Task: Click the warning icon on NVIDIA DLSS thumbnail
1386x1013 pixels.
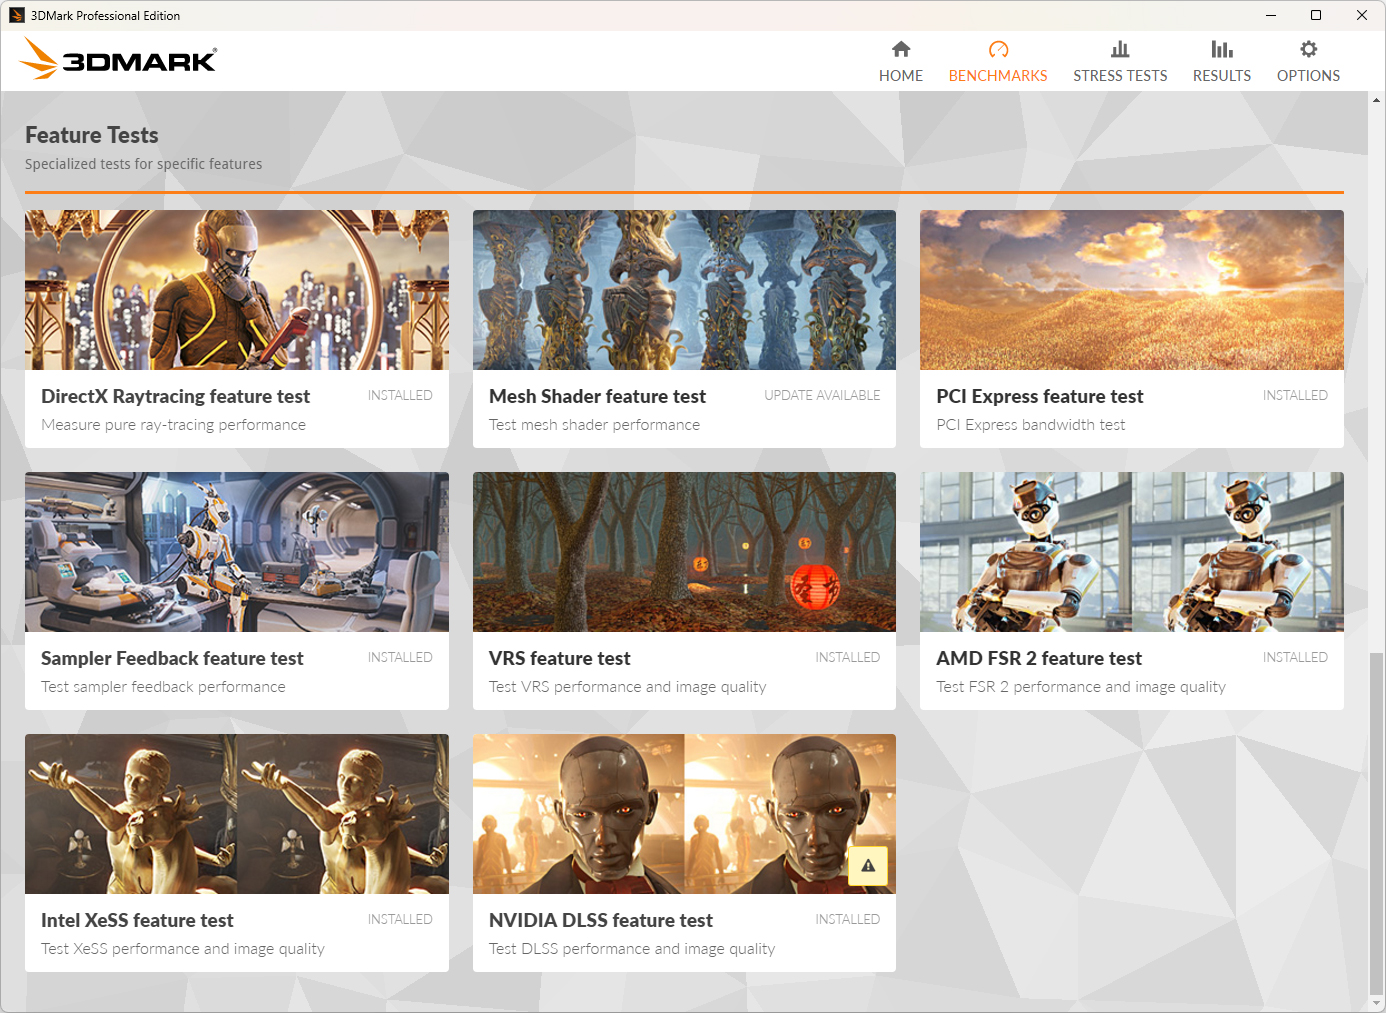Action: [868, 866]
